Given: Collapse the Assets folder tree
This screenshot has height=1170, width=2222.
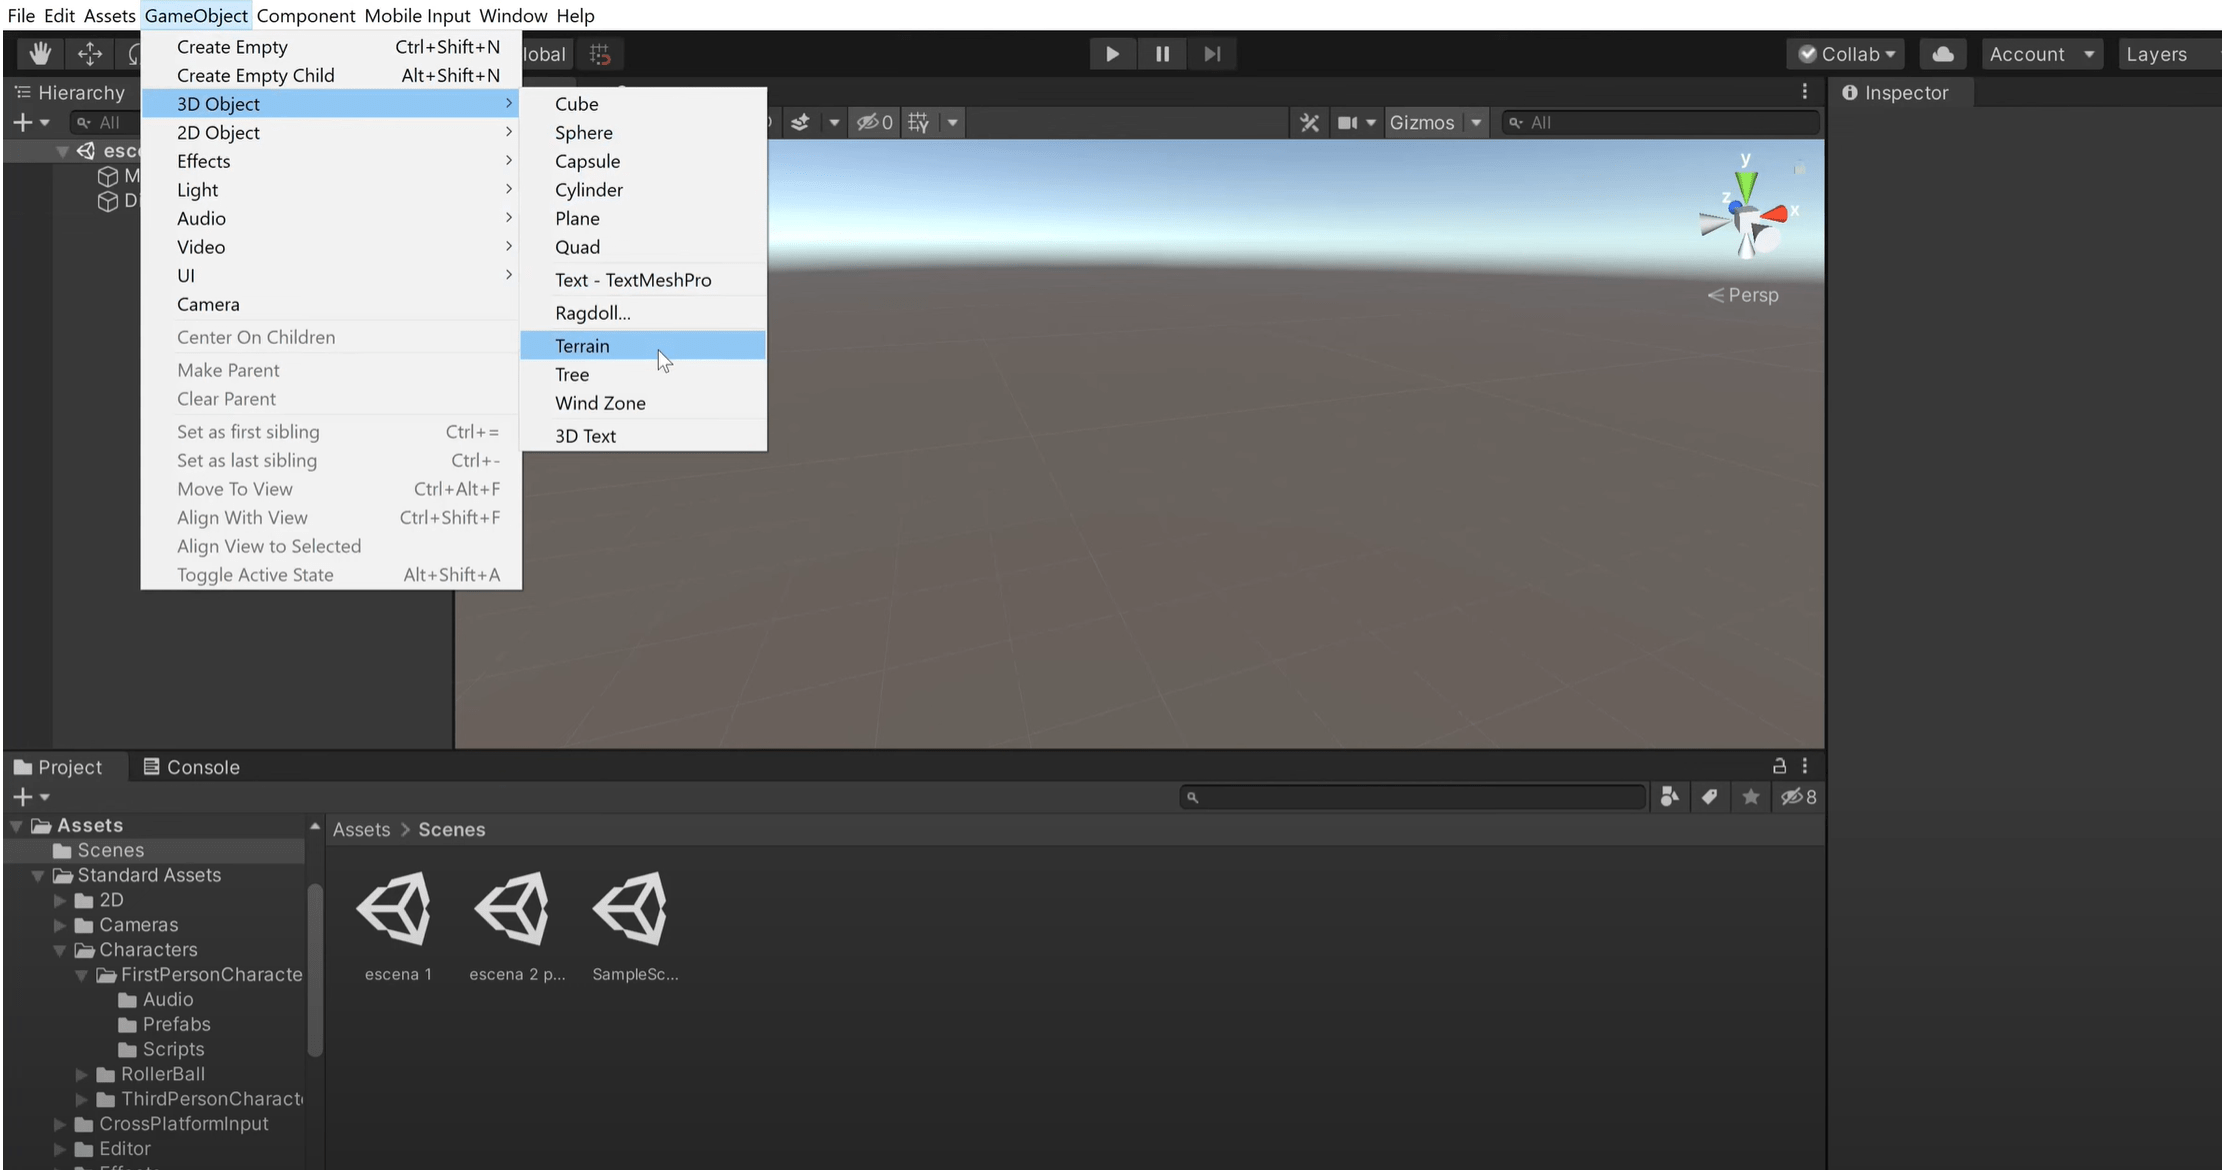Looking at the screenshot, I should pos(17,826).
